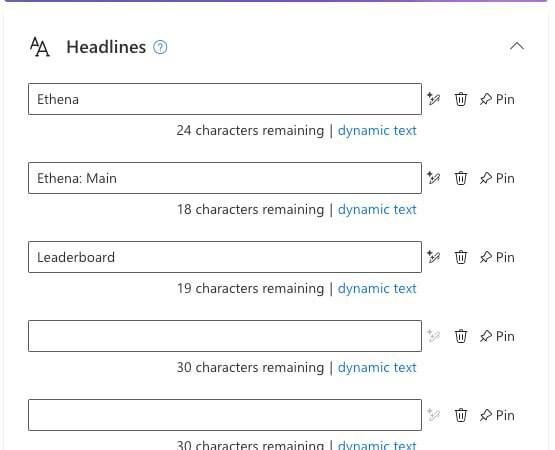The image size is (555, 450).
Task: Delete the first empty headline row
Action: (460, 336)
